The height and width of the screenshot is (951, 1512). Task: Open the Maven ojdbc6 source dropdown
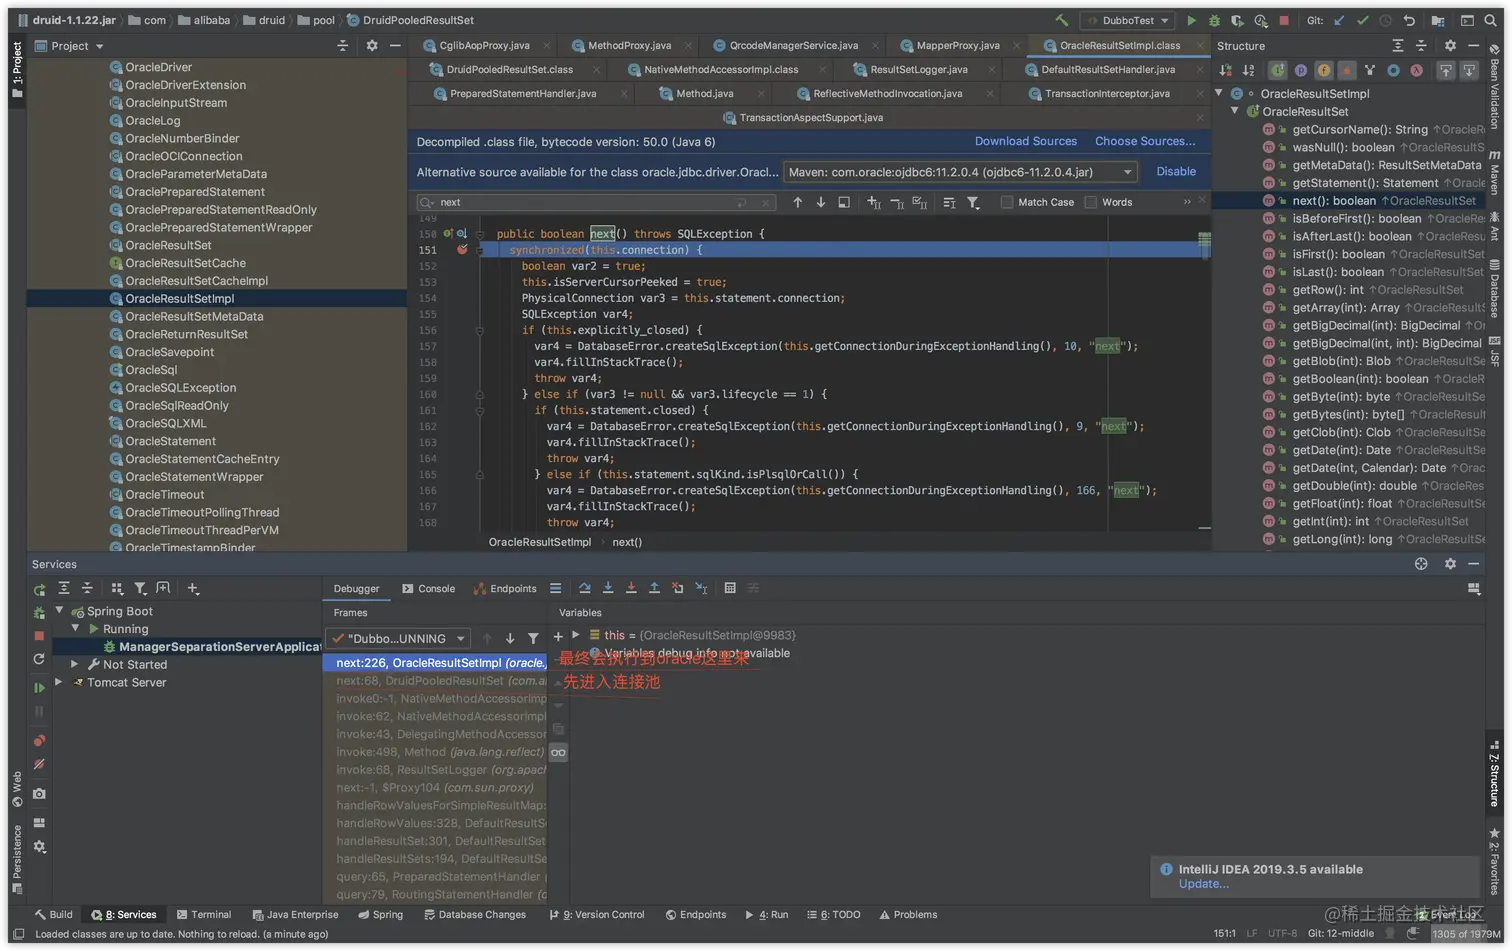[x=960, y=172]
